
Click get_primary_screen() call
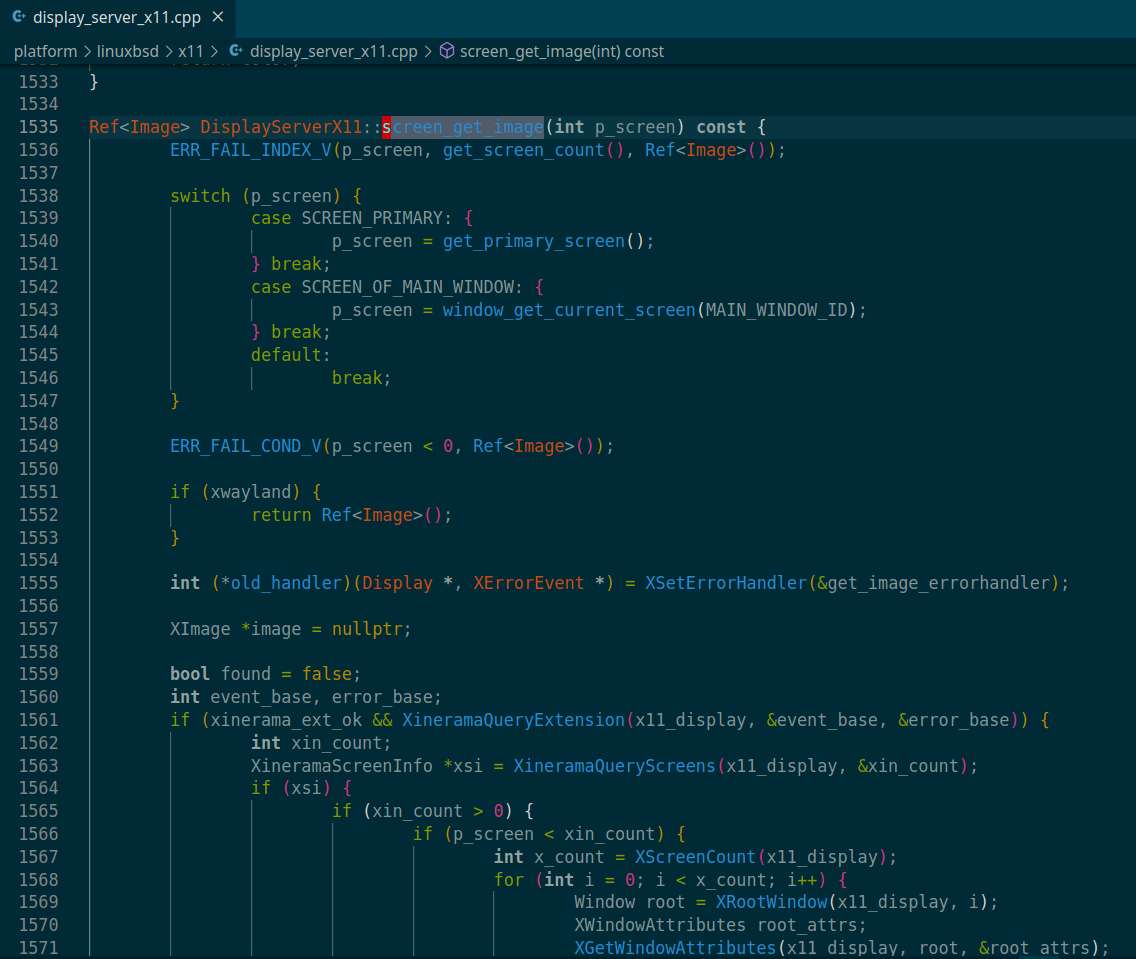[543, 241]
